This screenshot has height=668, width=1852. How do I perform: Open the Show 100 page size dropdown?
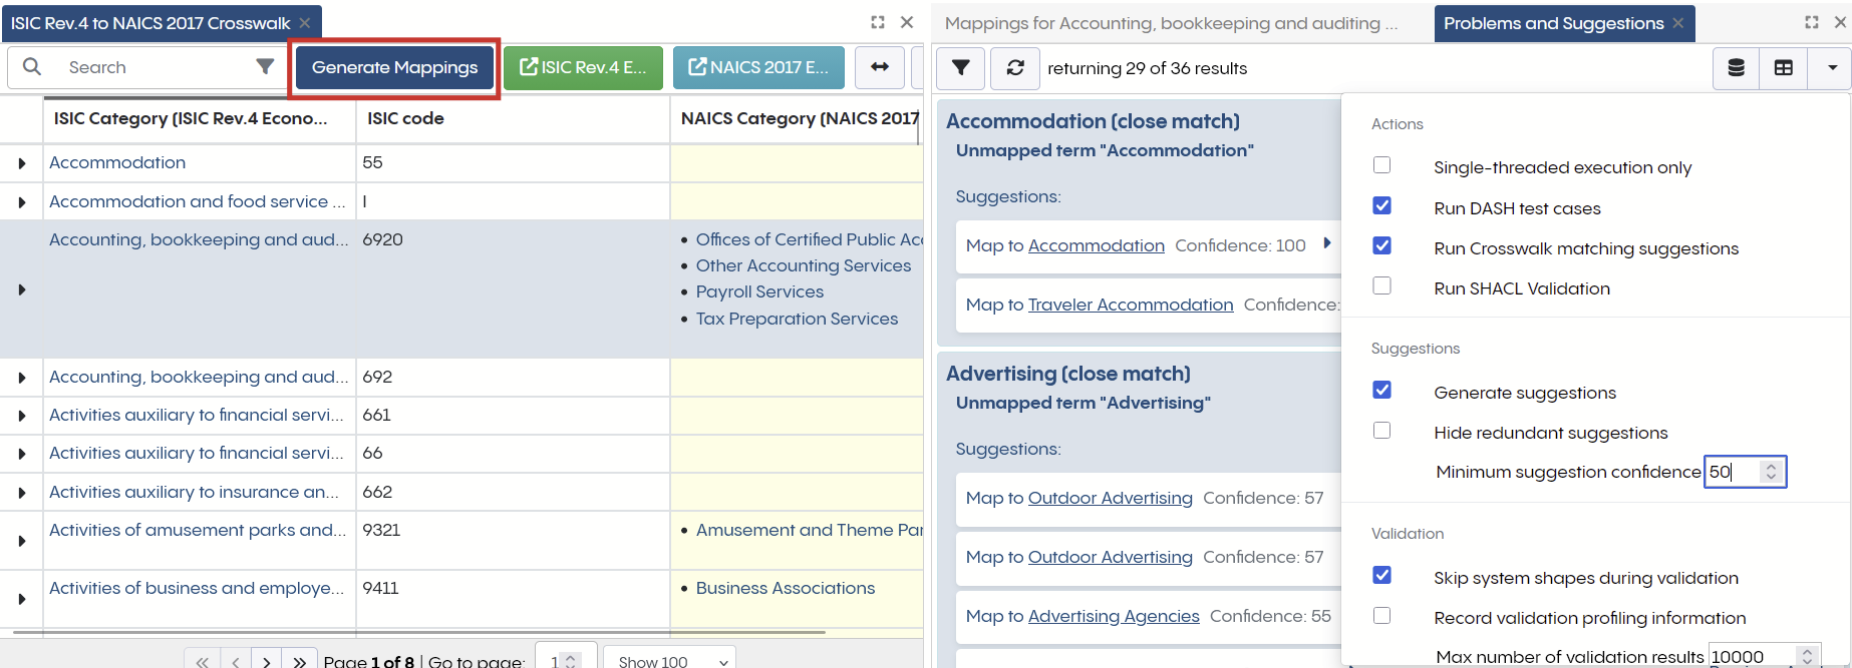[672, 661]
